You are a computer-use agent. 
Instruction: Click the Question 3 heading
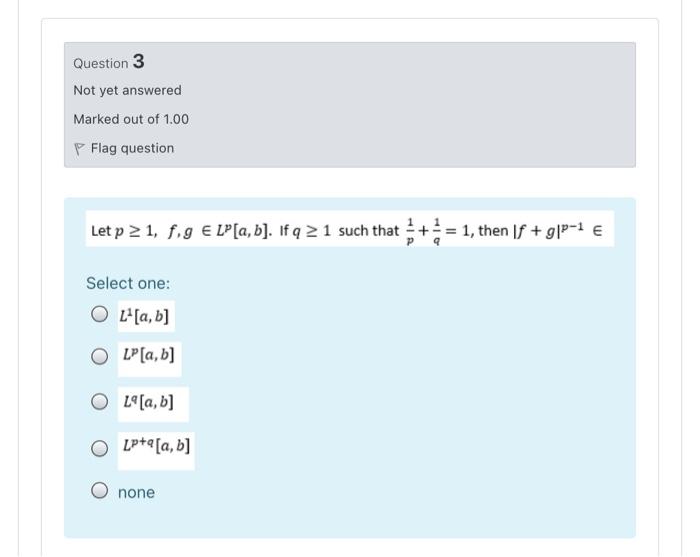109,62
